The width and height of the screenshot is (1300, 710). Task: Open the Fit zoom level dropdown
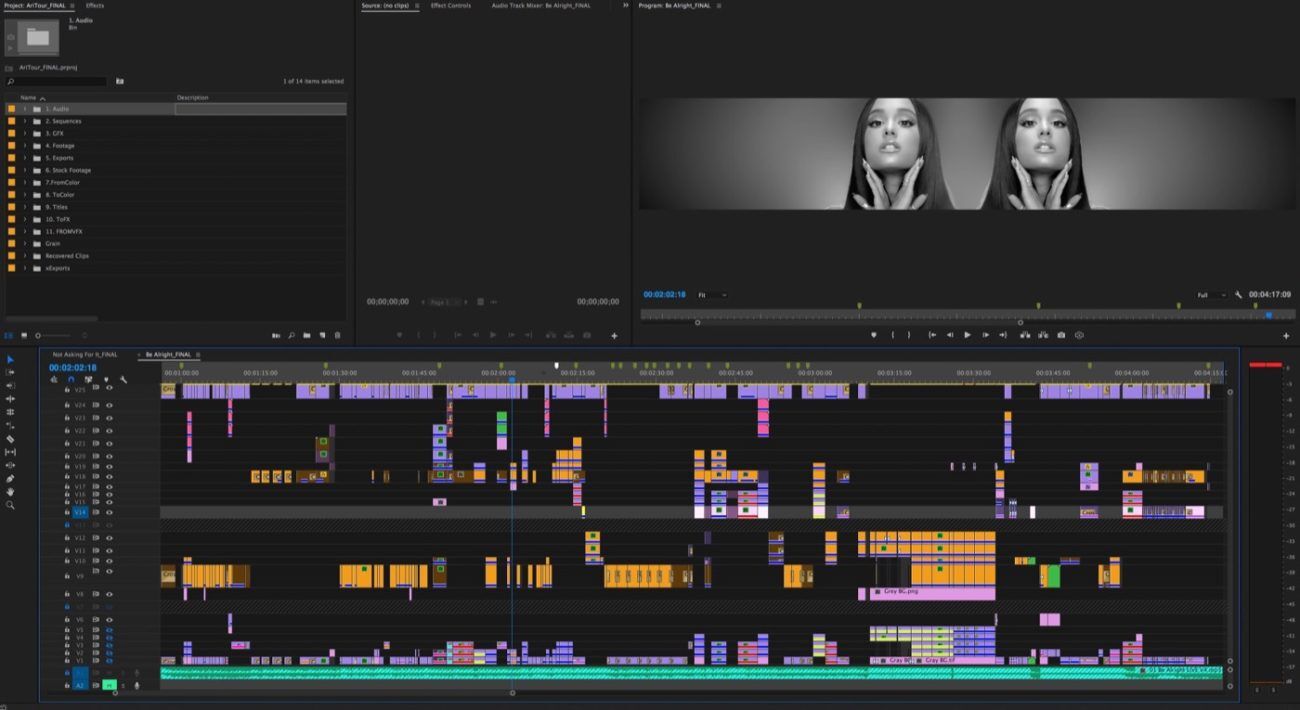(712, 294)
